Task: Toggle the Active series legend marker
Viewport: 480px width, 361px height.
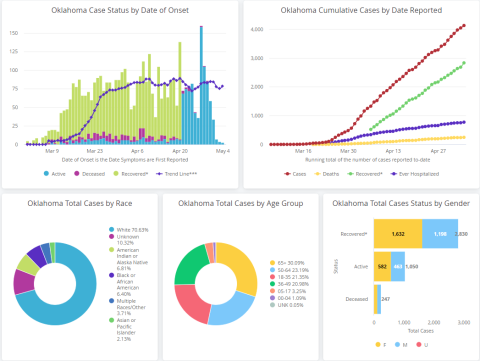Action: coord(46,174)
